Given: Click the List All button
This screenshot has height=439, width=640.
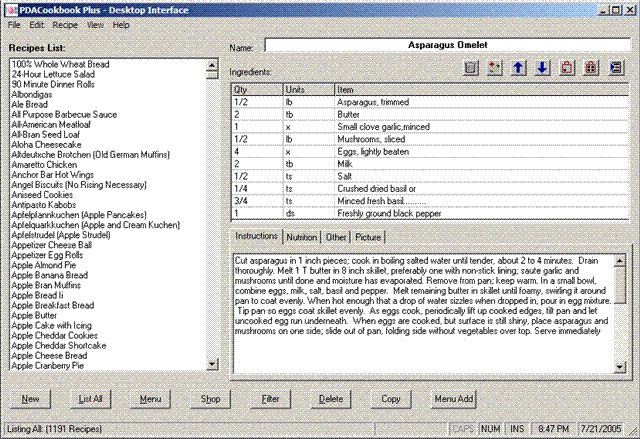Looking at the screenshot, I should 90,399.
